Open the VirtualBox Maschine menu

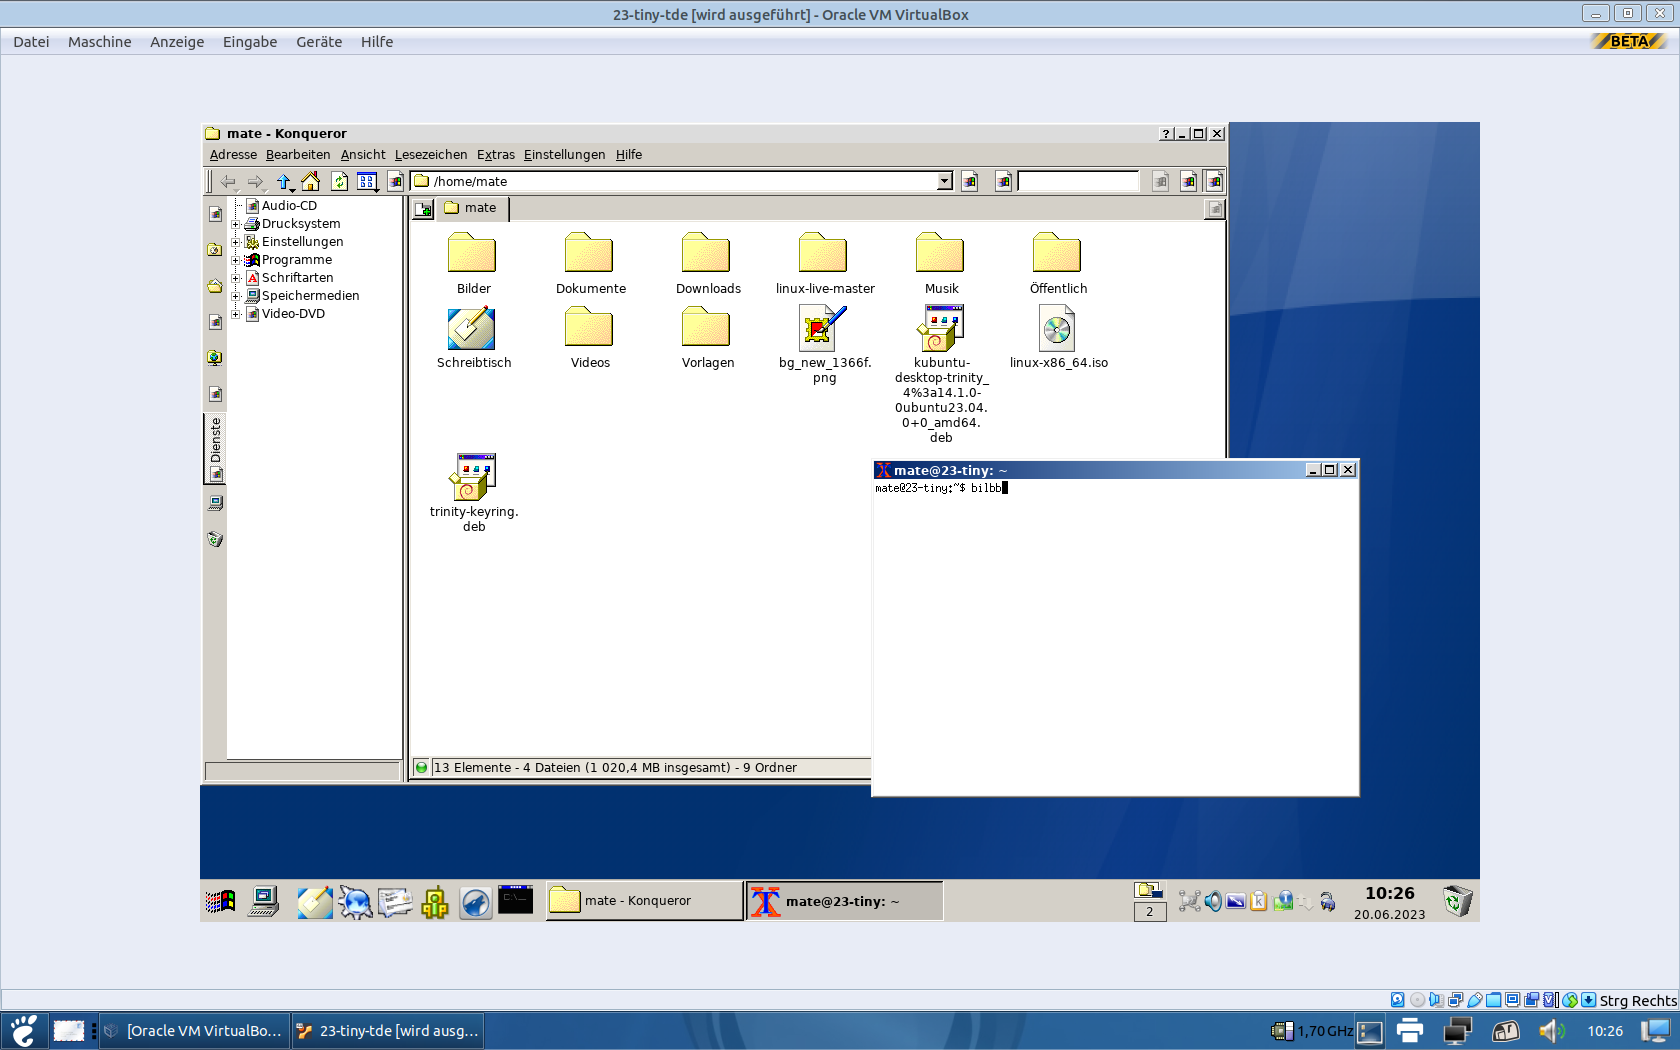pos(100,42)
